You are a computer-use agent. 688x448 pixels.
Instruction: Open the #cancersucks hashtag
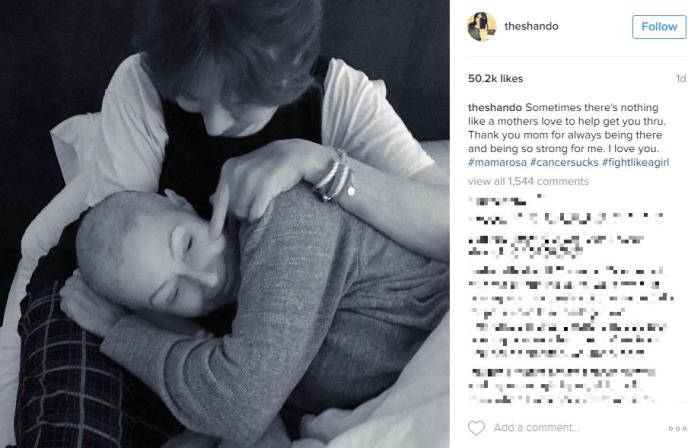pos(564,162)
